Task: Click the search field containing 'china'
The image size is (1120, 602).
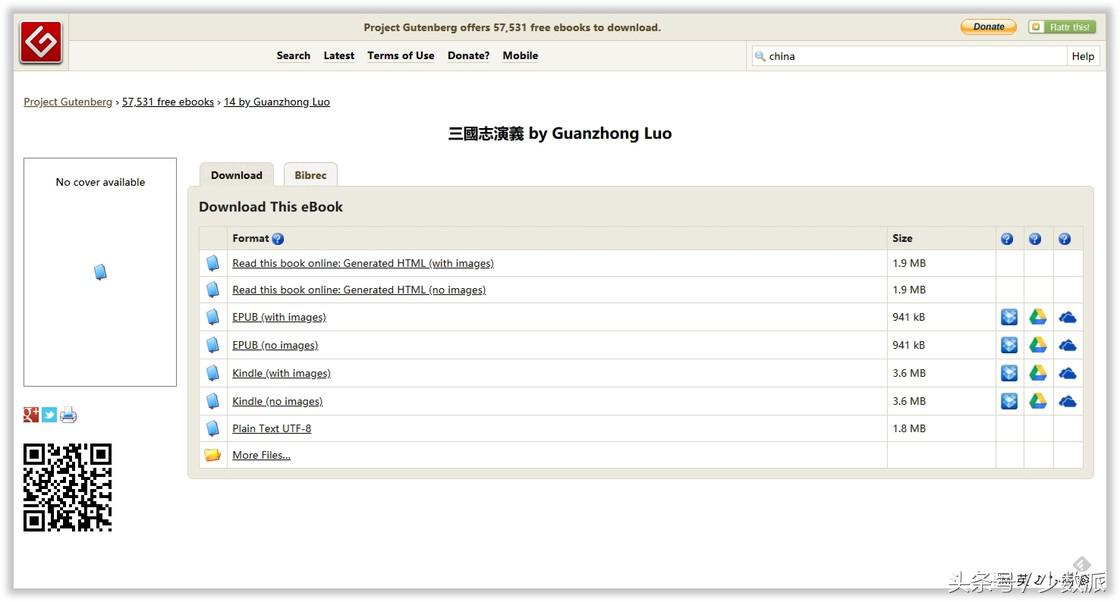Action: (x=910, y=57)
